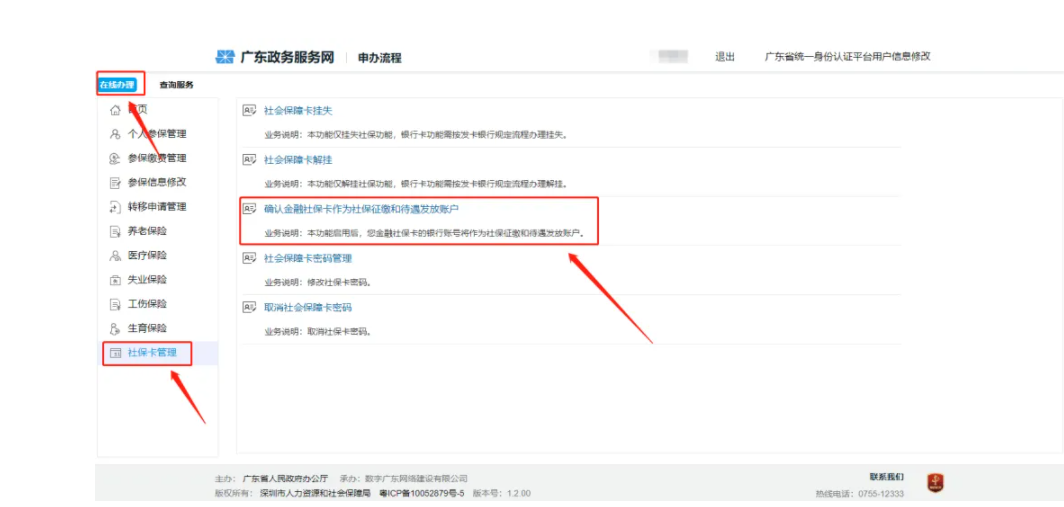Select 医疗保险 in the left menu
Viewport: 1064px width, 507px height.
[147, 255]
